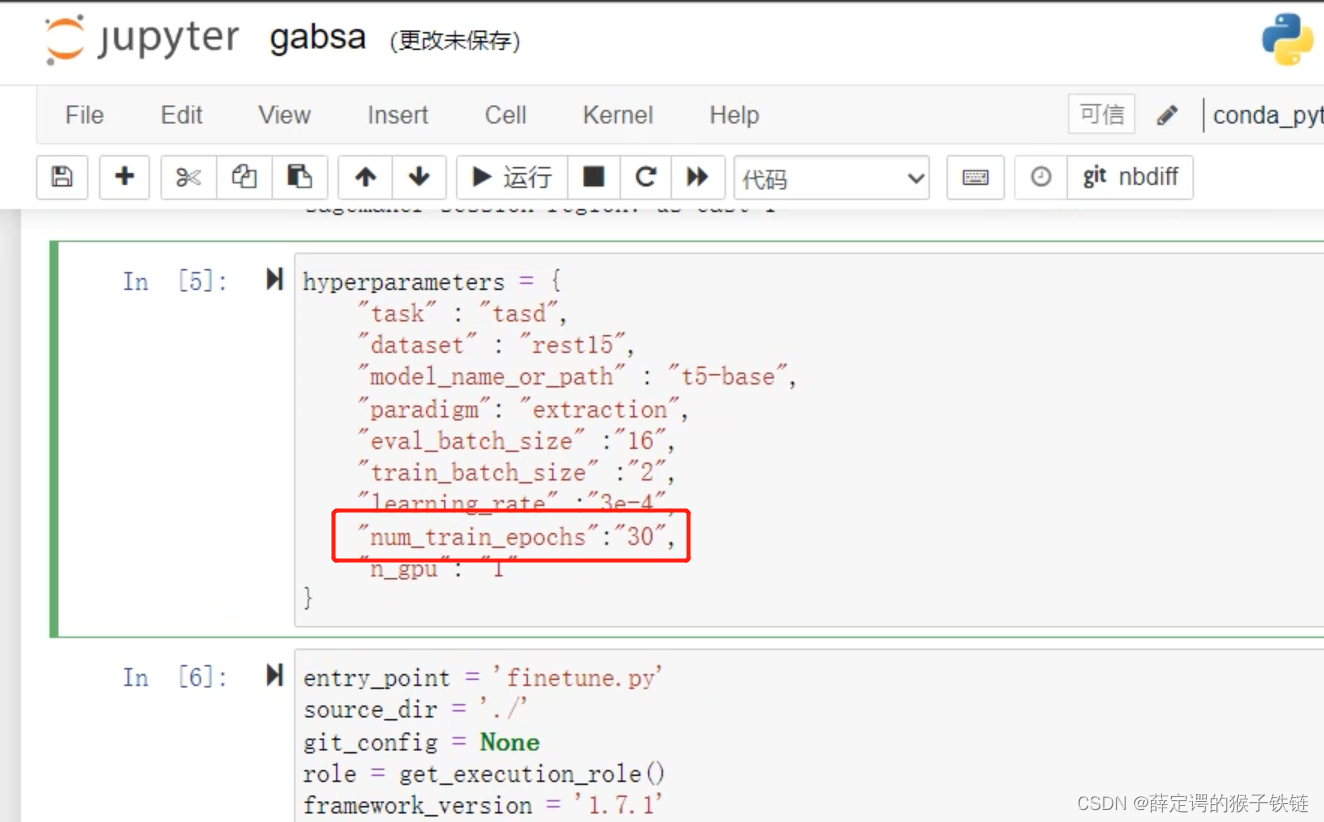This screenshot has height=822, width=1324.
Task: Rename the notebook title gabsa
Action: coord(318,39)
